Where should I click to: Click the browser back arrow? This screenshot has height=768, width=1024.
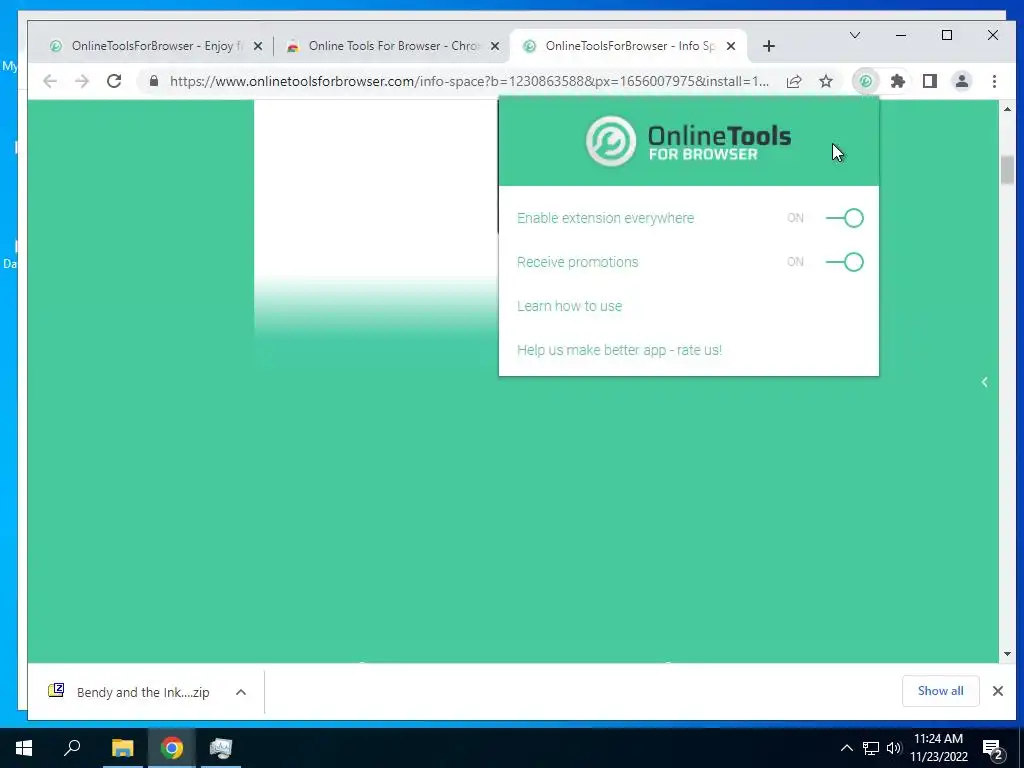click(x=50, y=81)
